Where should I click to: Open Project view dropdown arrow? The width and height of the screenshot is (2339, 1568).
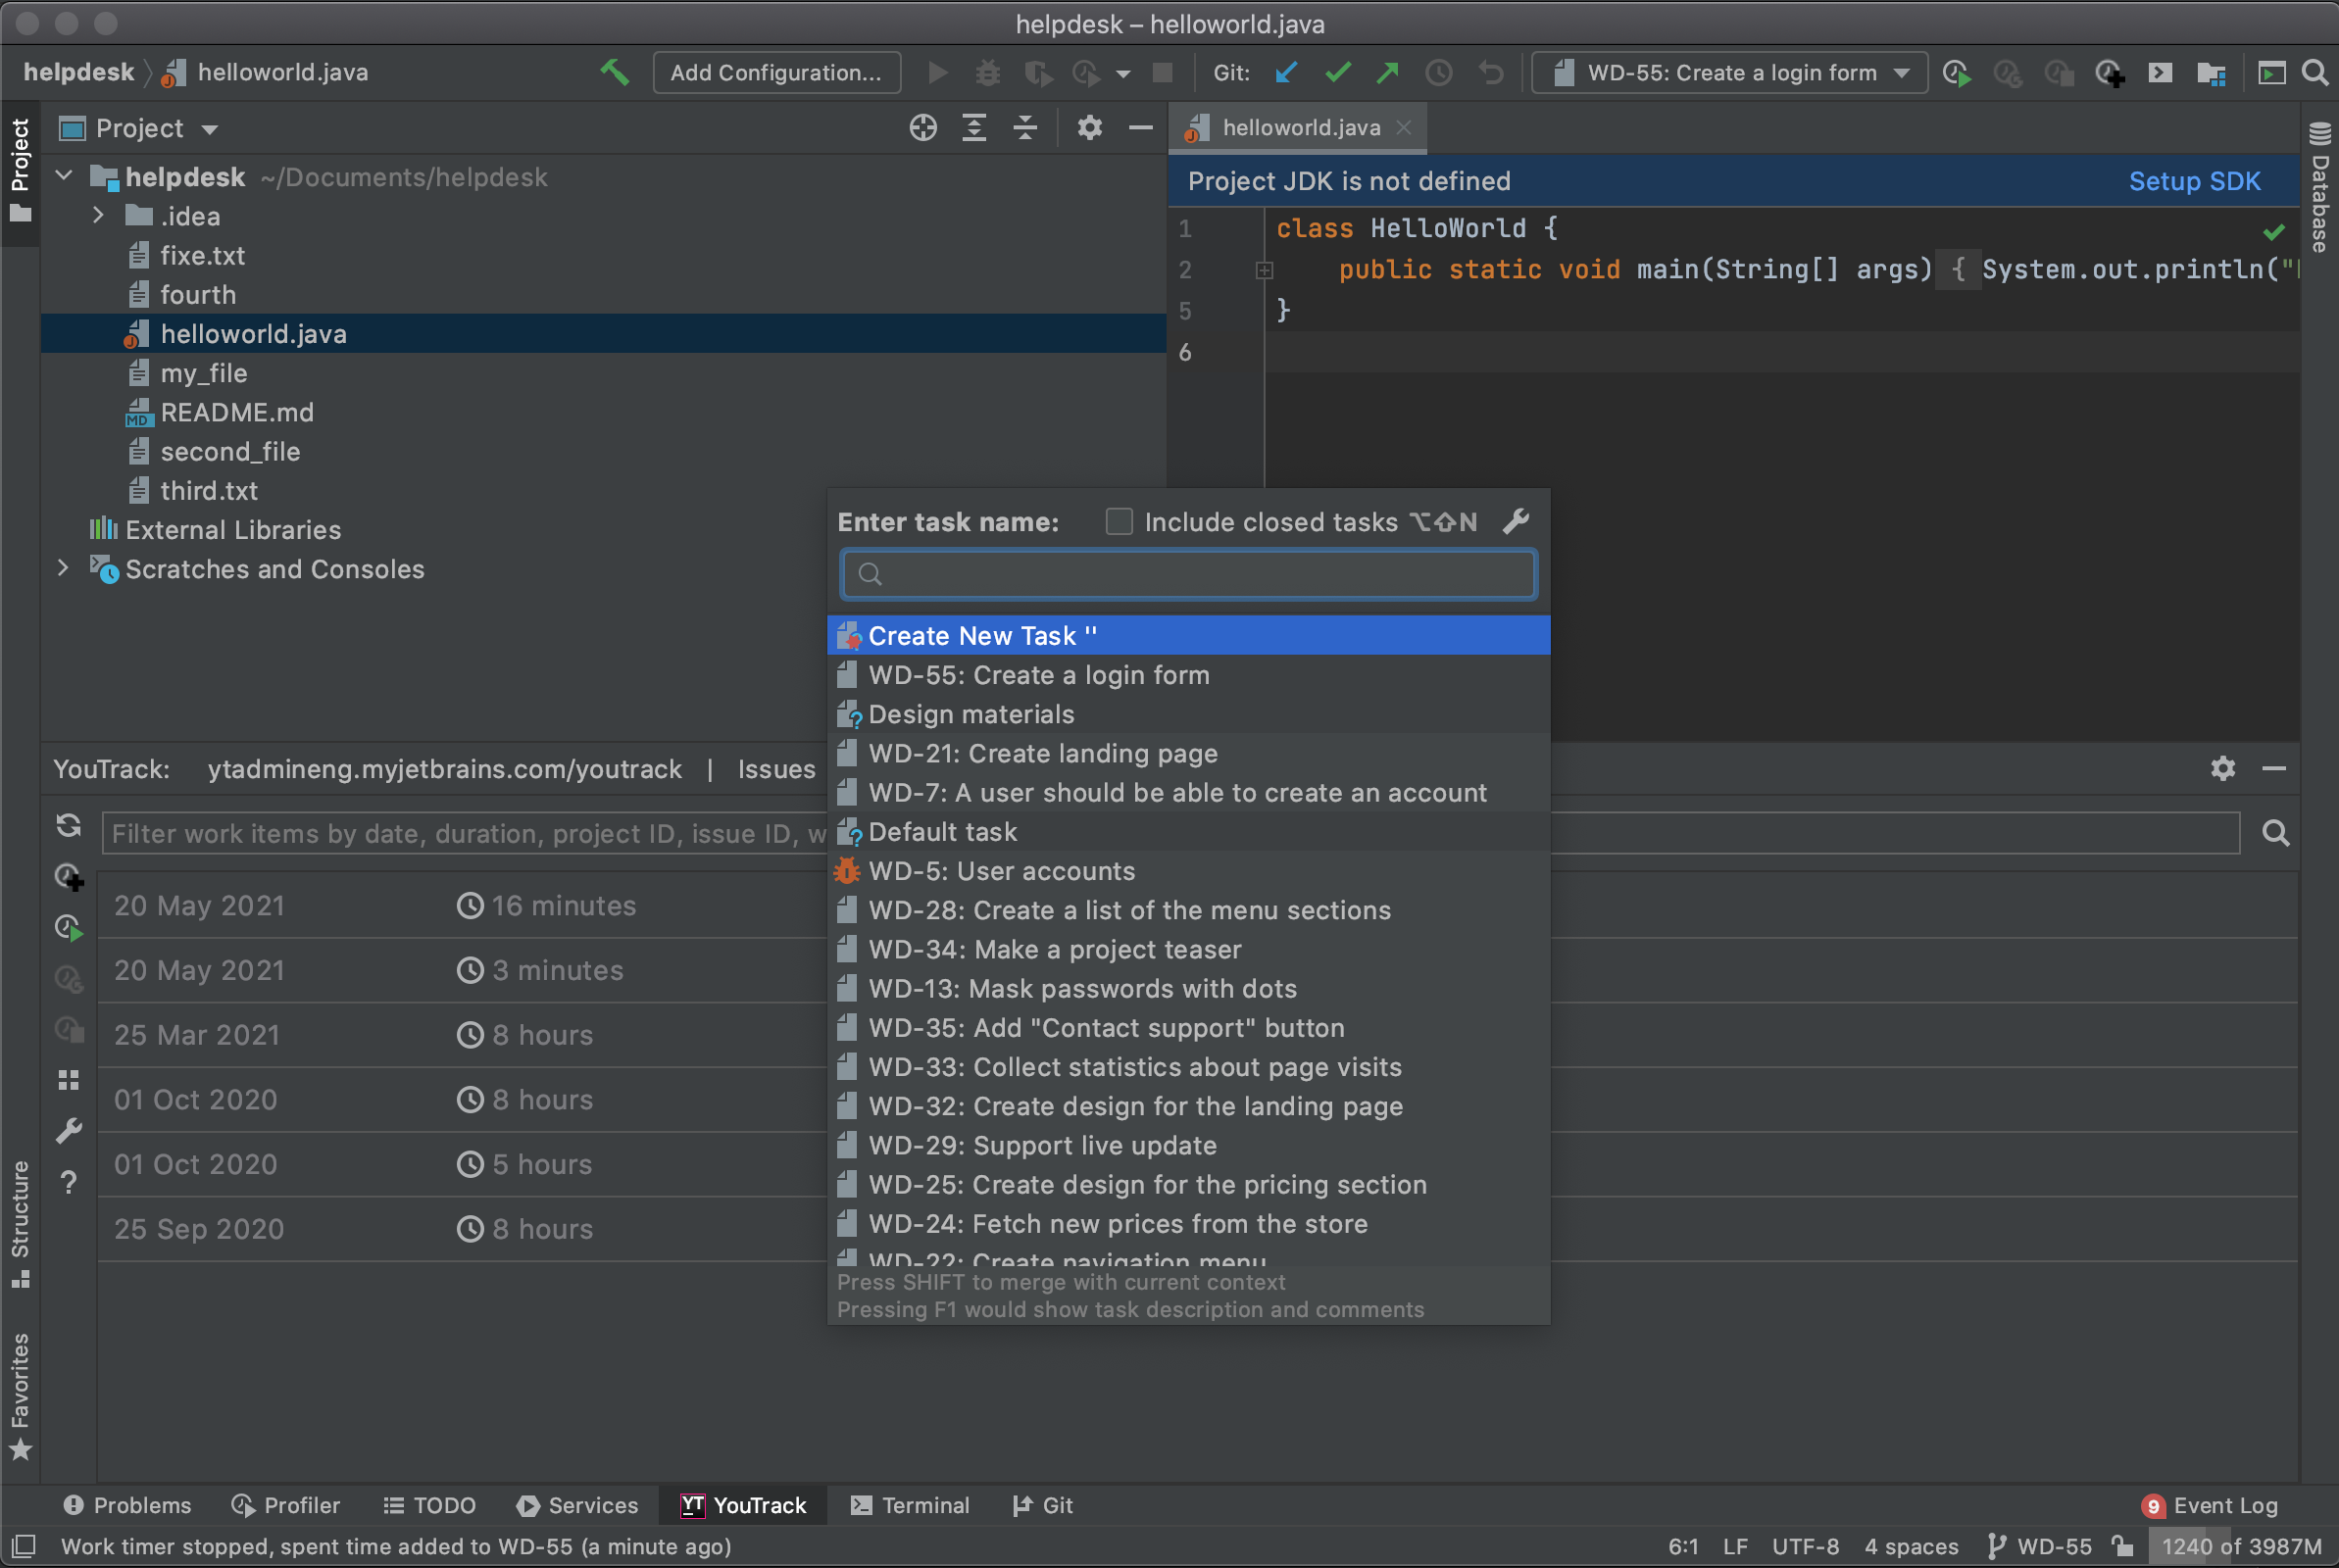(x=210, y=129)
